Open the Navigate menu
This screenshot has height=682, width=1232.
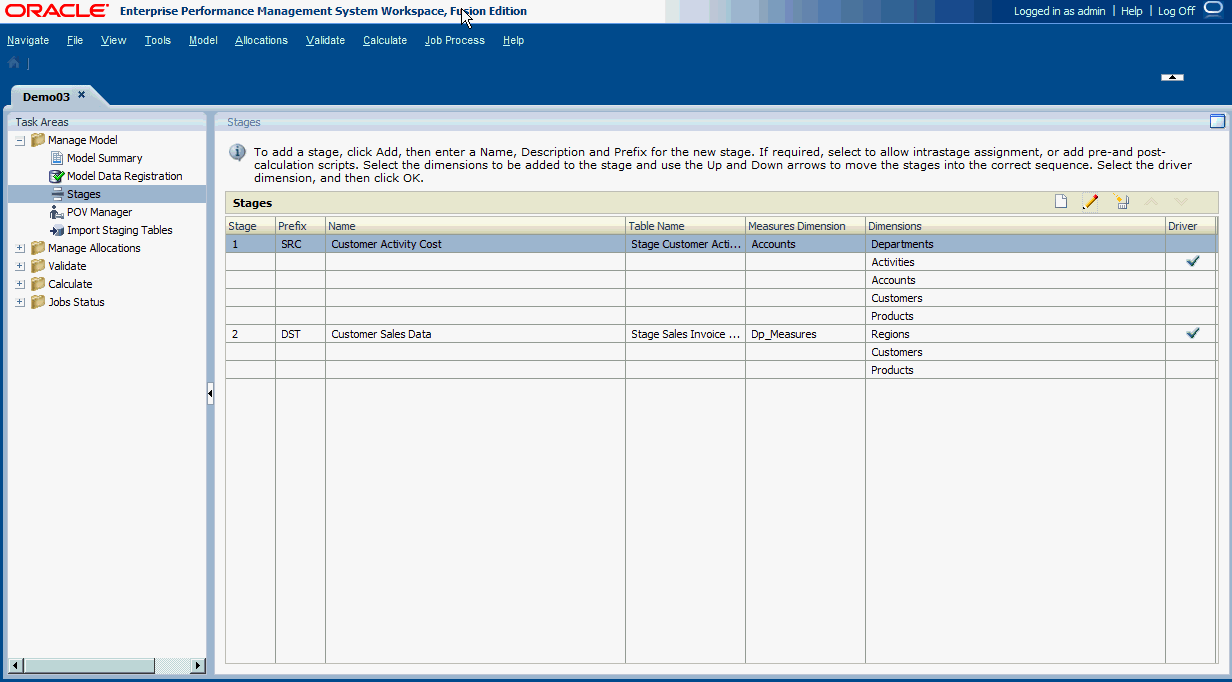coord(28,40)
